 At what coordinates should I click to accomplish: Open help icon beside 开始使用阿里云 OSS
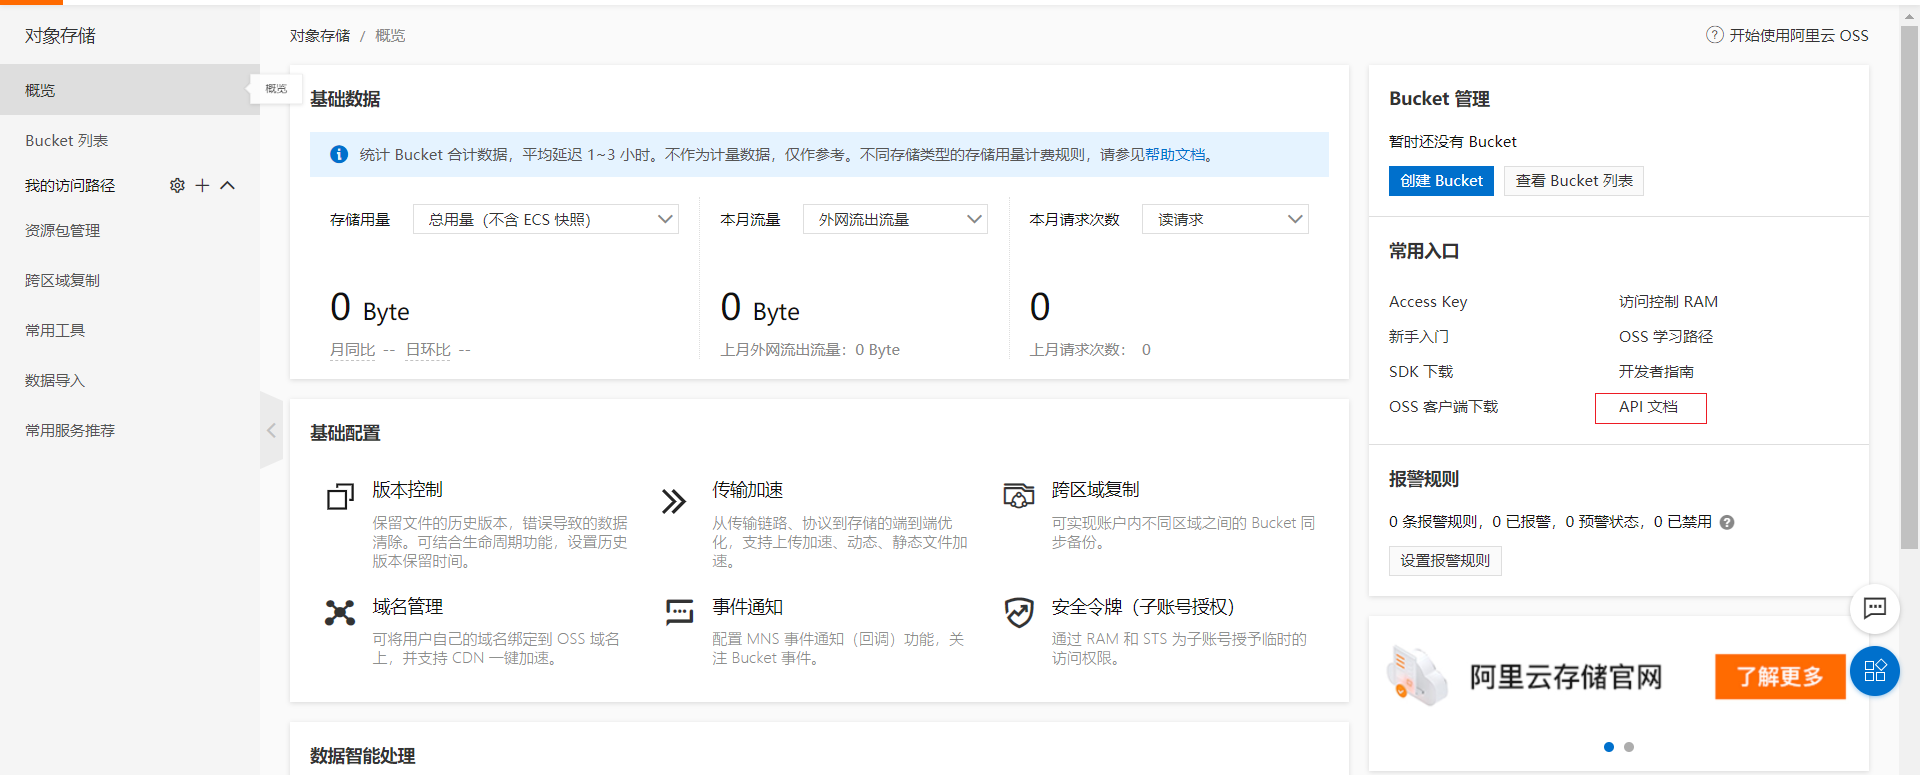pos(1715,35)
